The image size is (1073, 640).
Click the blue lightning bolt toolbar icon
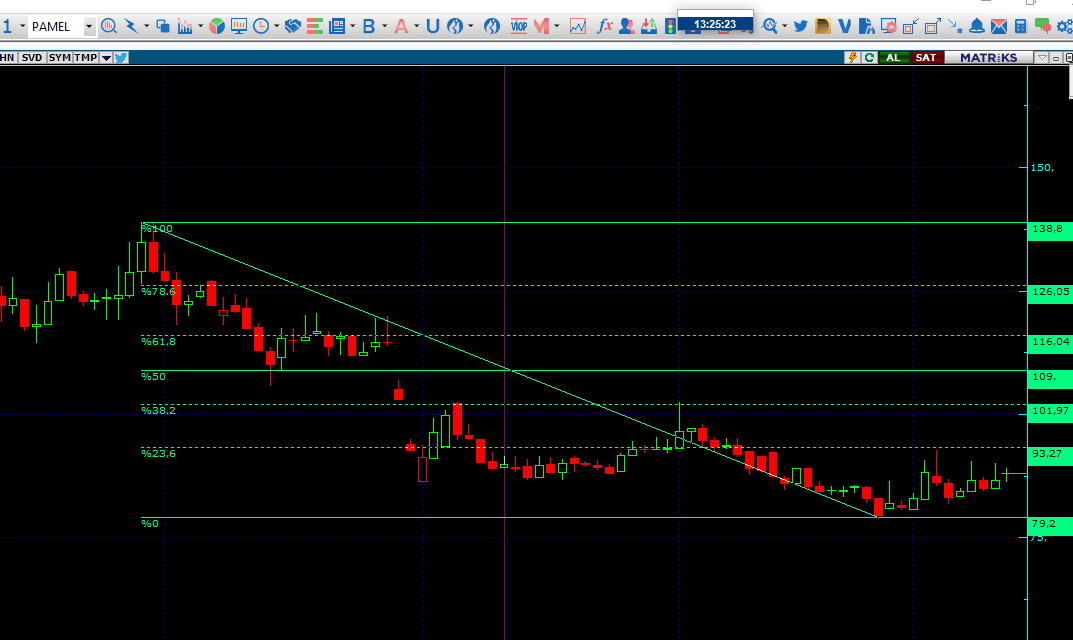point(130,26)
